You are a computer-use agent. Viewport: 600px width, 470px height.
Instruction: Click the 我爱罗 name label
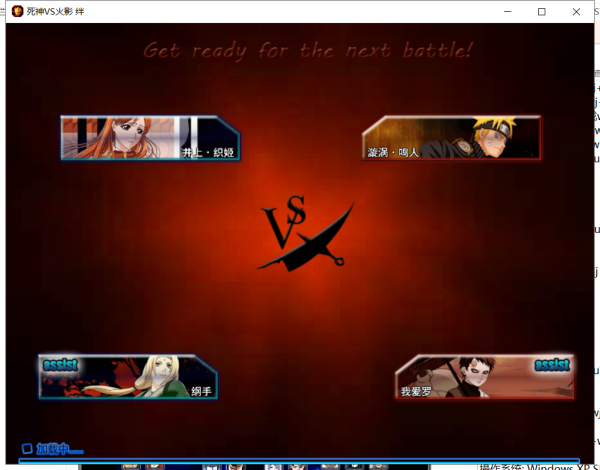(x=416, y=391)
